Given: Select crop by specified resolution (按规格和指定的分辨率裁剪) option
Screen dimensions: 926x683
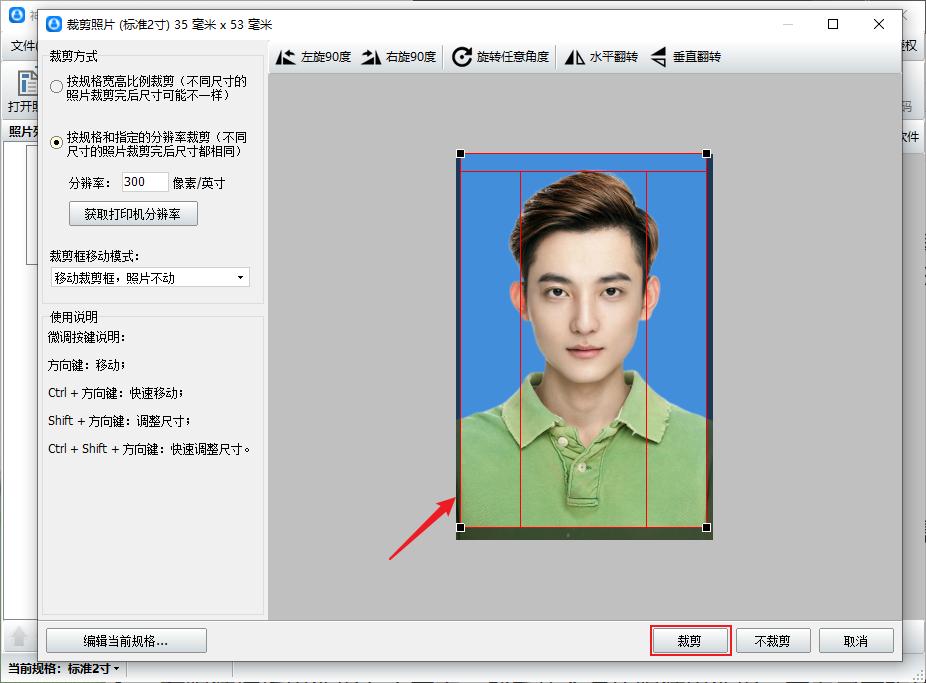Looking at the screenshot, I should pos(57,143).
